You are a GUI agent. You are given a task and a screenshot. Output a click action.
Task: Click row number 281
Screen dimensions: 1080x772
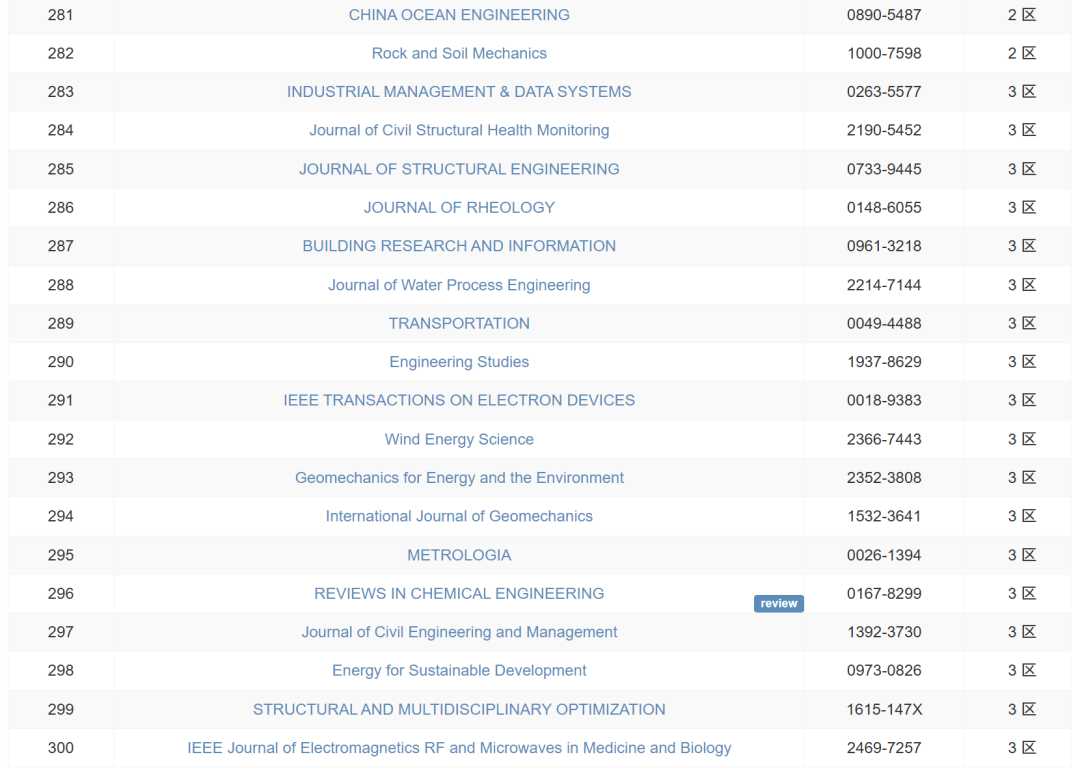point(61,15)
